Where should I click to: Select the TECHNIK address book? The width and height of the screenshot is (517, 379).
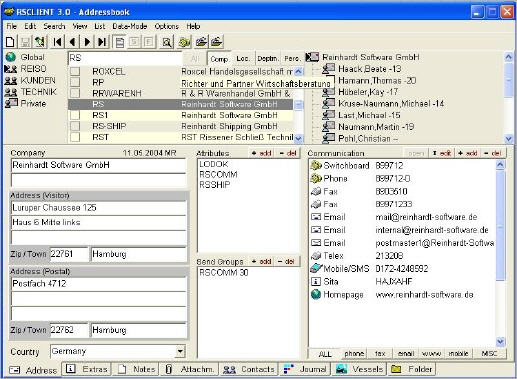(x=31, y=92)
